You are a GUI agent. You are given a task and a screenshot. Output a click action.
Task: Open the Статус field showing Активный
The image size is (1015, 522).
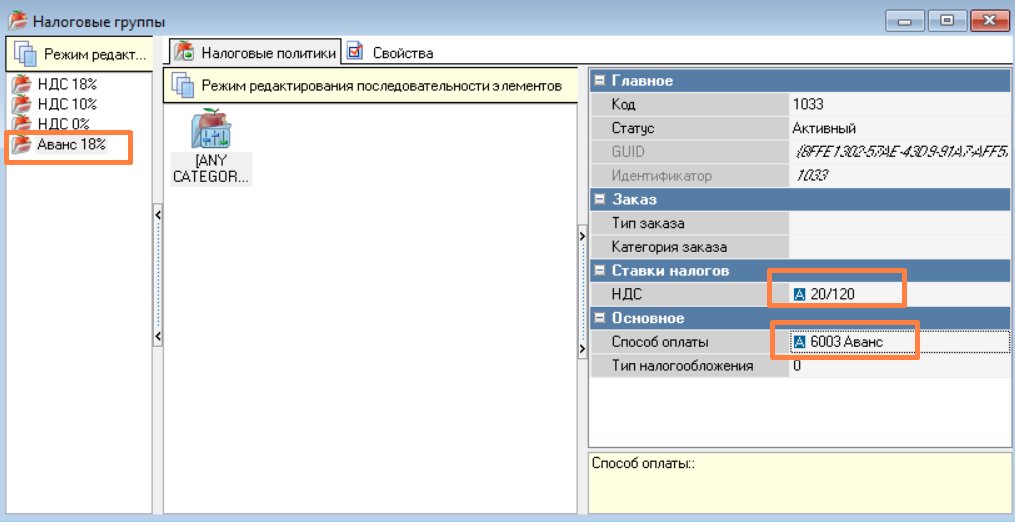click(897, 128)
